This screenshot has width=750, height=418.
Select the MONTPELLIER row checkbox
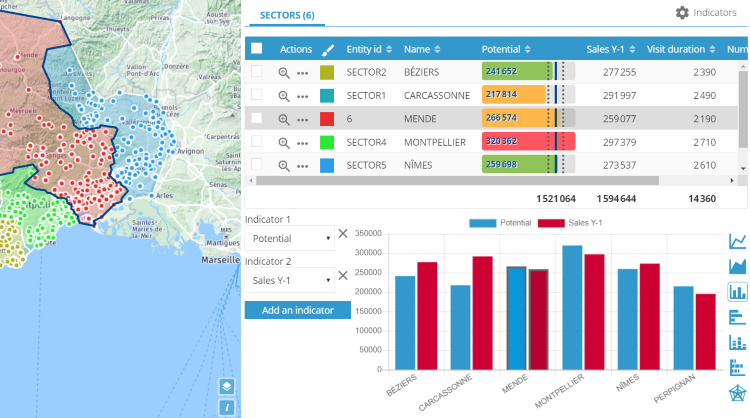click(257, 142)
